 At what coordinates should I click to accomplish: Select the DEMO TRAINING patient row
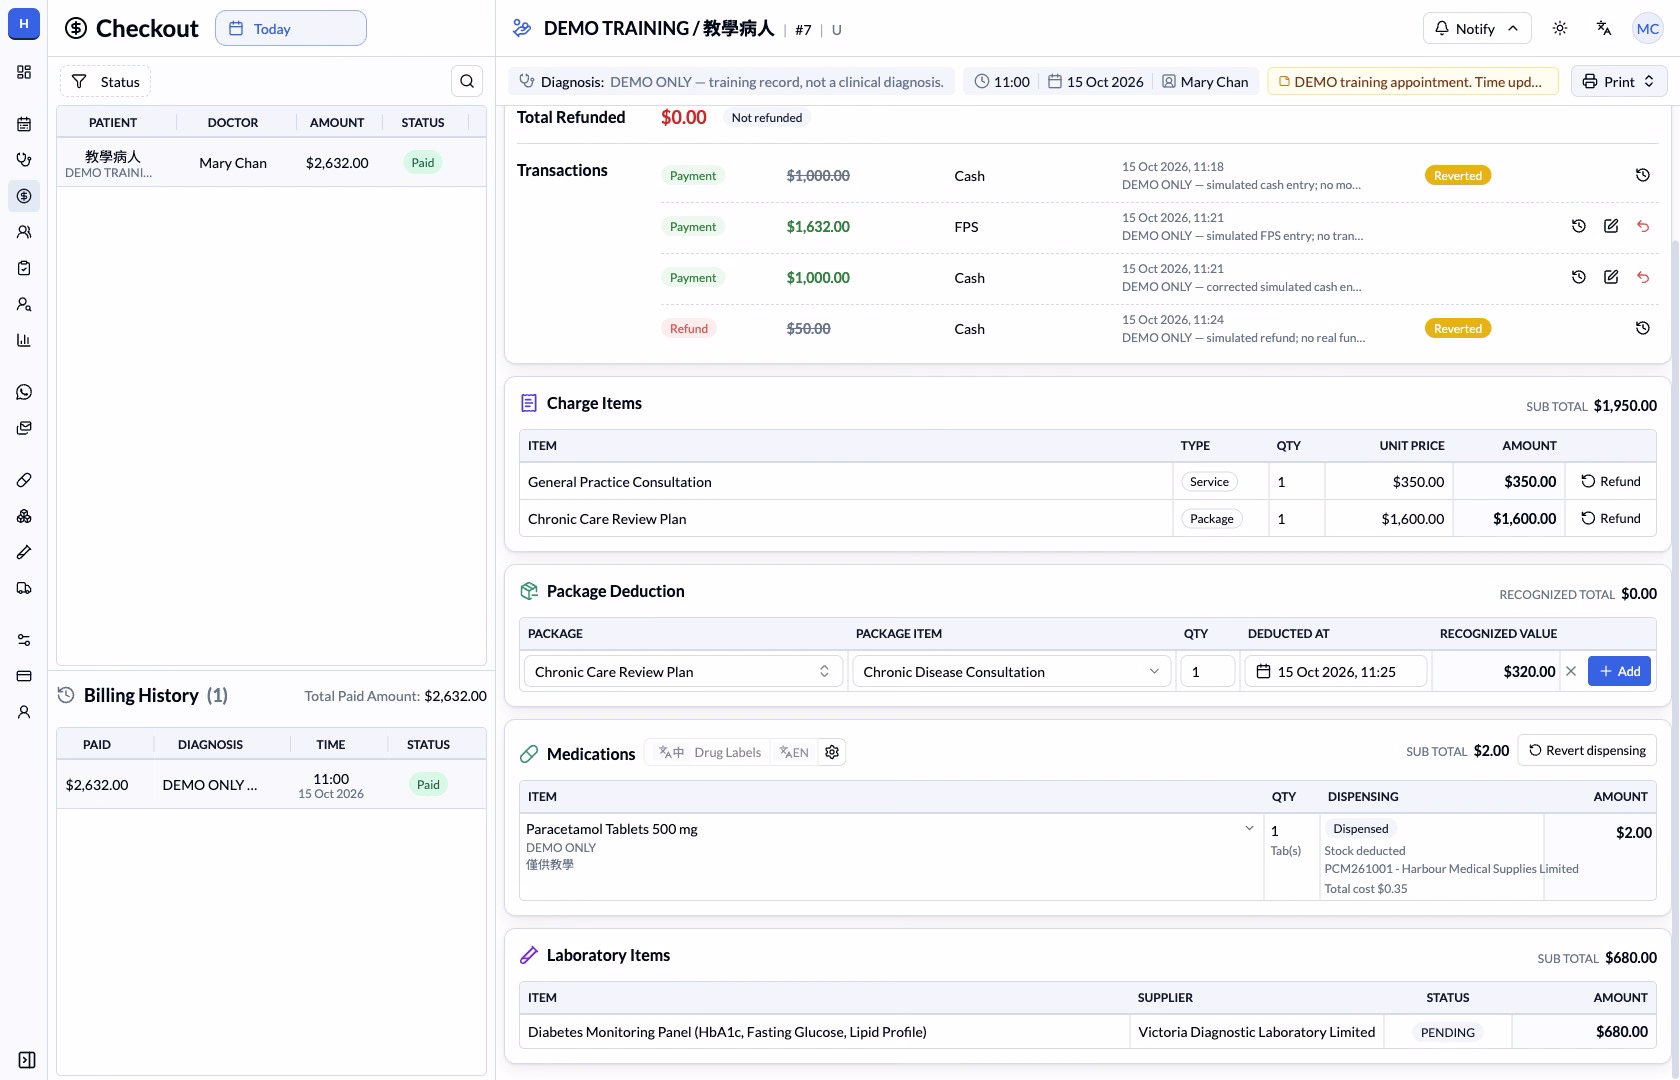[x=271, y=162]
